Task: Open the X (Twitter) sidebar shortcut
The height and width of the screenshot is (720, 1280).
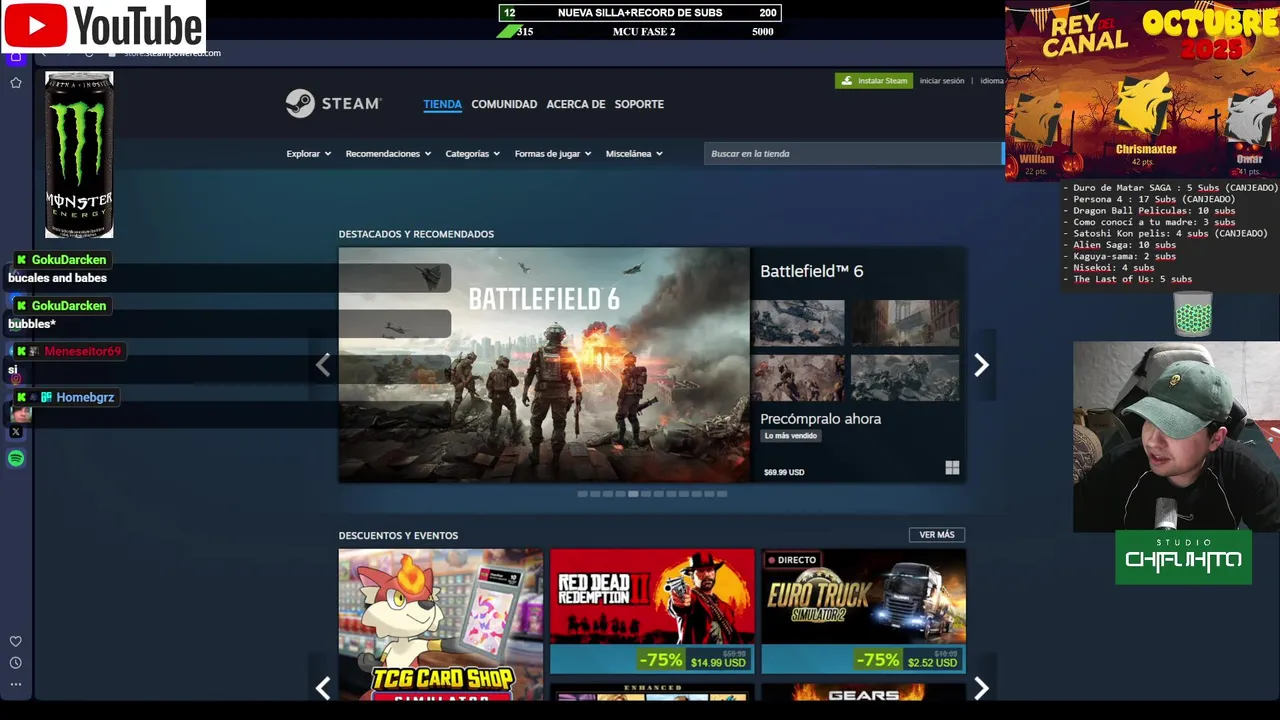Action: (15, 432)
